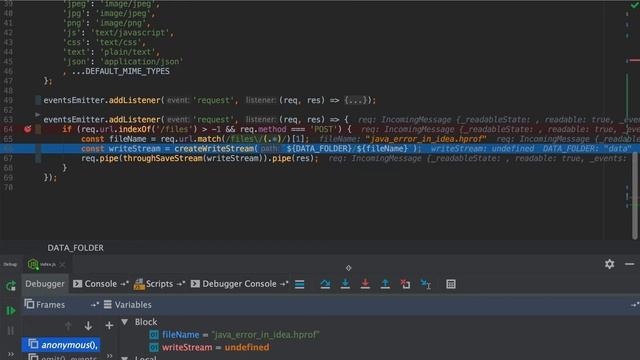Click the Frames panel header
Viewport: 640px width, 360px height.
[45, 305]
